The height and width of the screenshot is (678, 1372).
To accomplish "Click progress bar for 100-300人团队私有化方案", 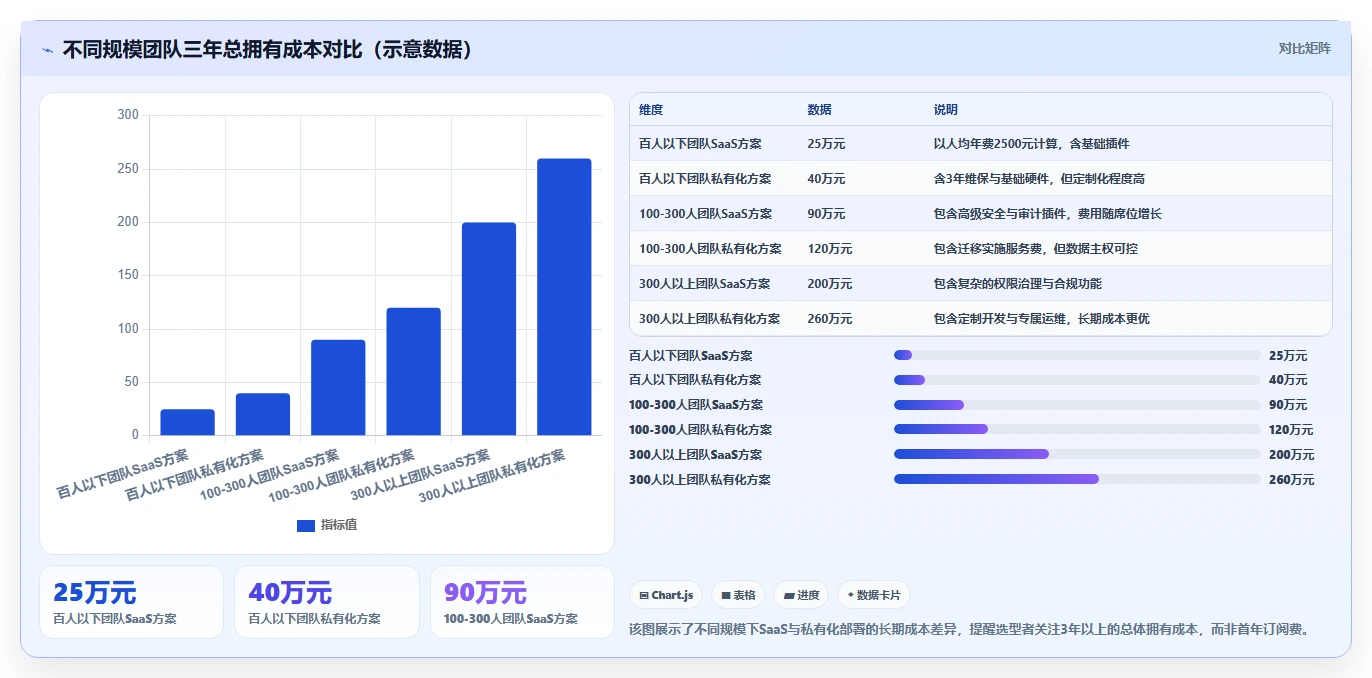I will click(x=1077, y=429).
